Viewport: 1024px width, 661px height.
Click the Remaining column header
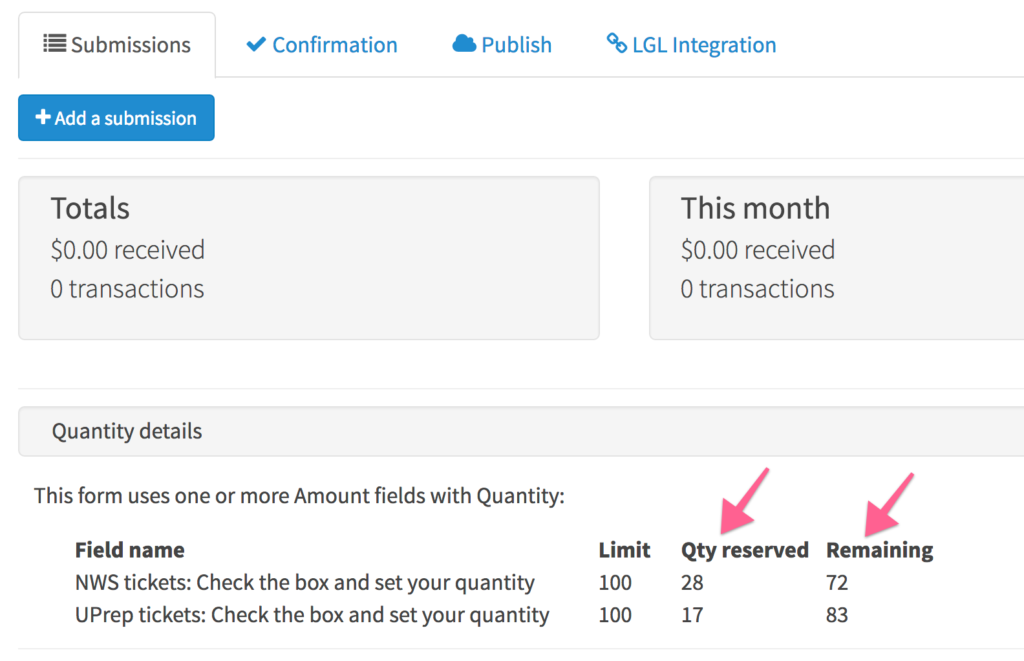coord(880,550)
